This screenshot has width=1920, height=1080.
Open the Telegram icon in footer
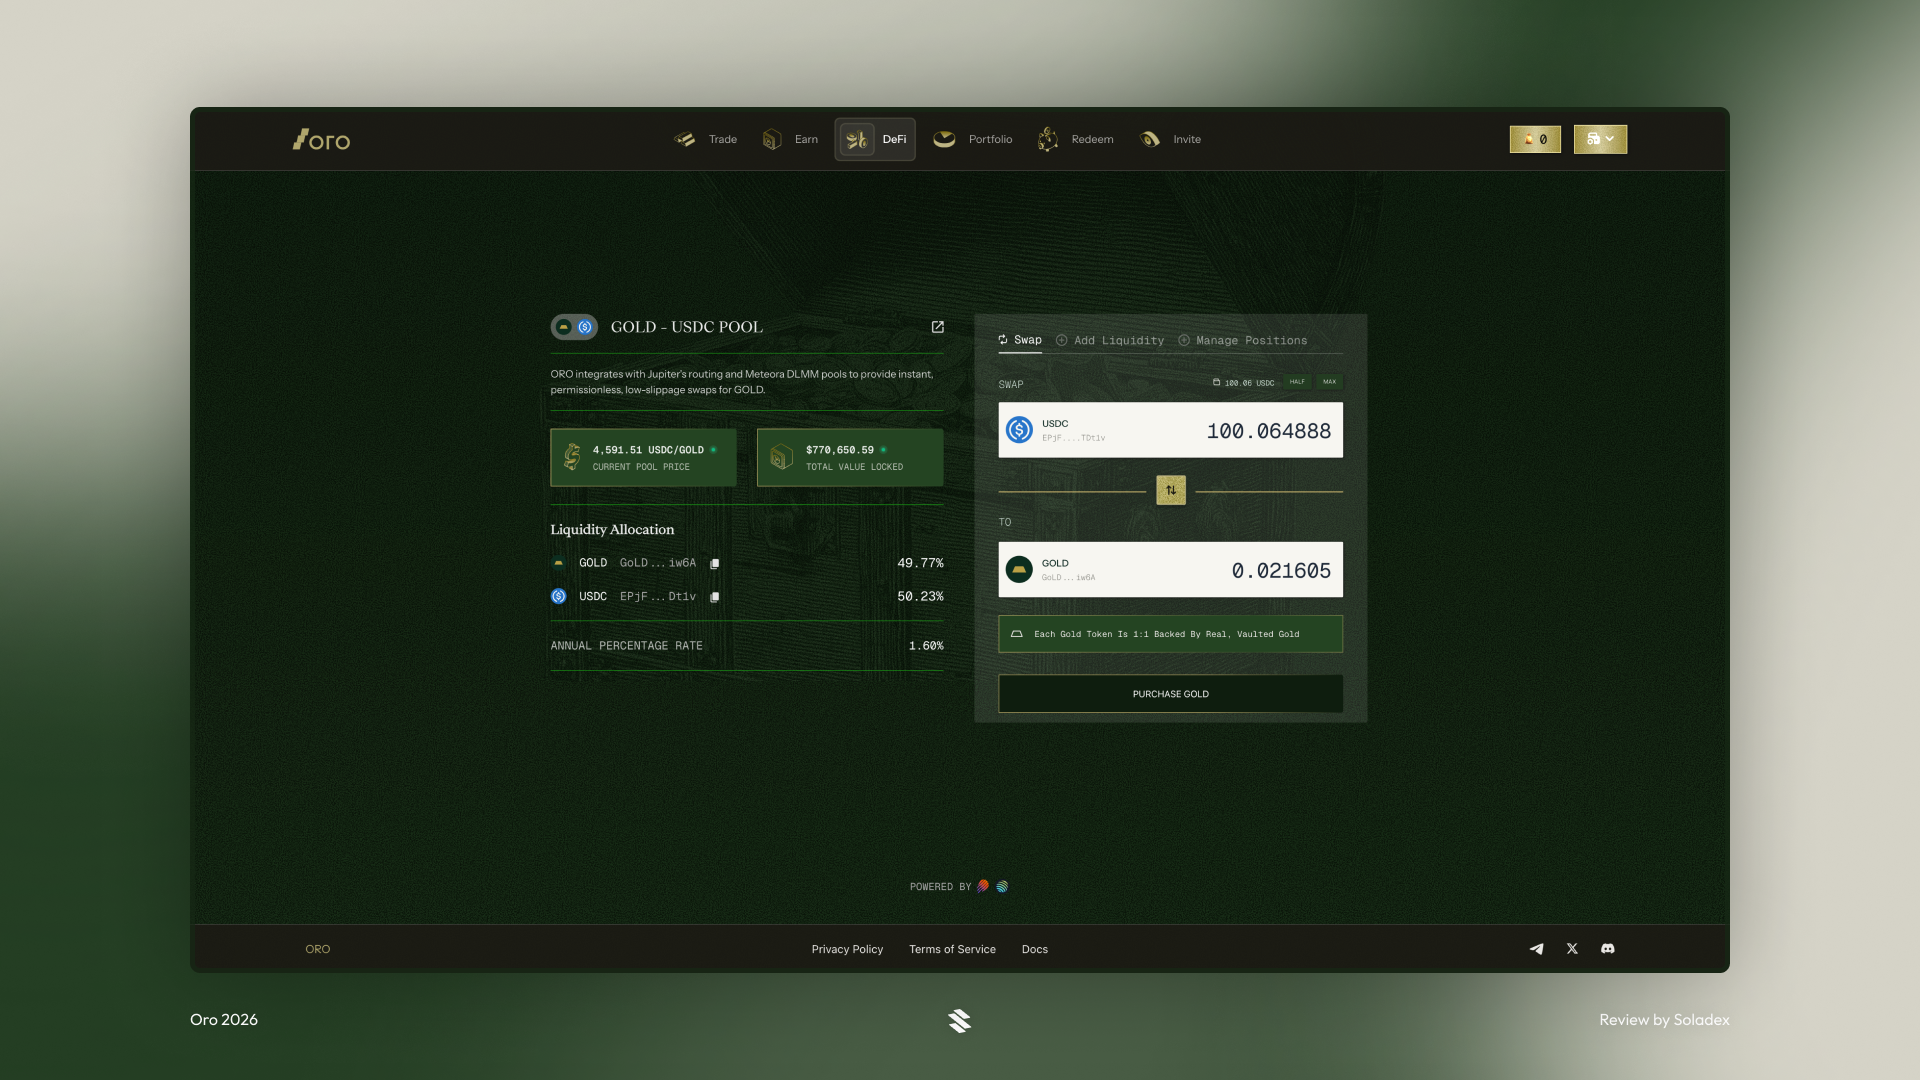[x=1536, y=948]
